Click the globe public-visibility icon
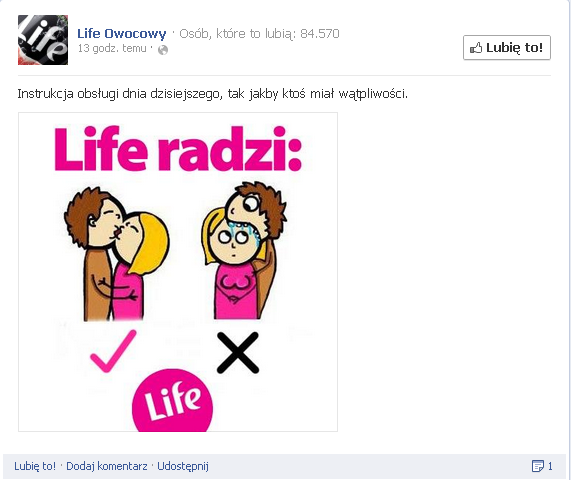571x480 pixels. pyautogui.click(x=163, y=50)
